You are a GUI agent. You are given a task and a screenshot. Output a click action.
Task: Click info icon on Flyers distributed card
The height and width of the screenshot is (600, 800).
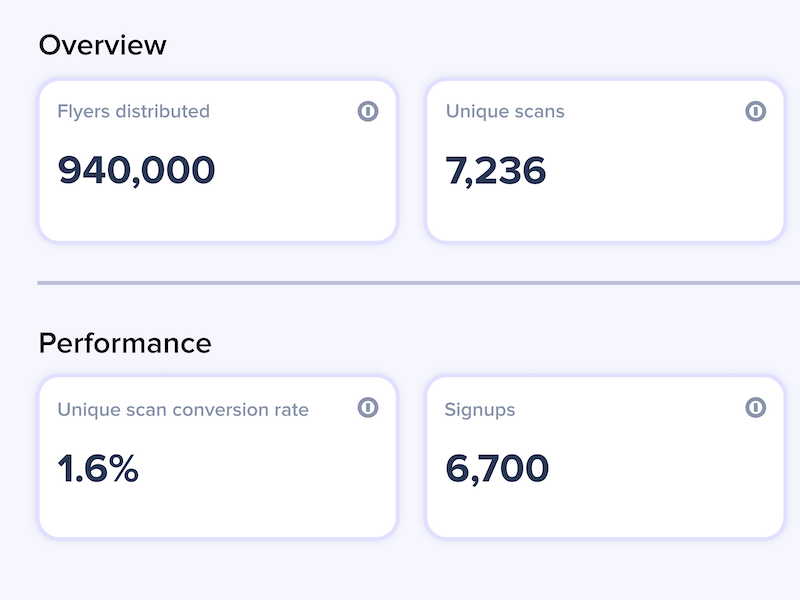(368, 111)
